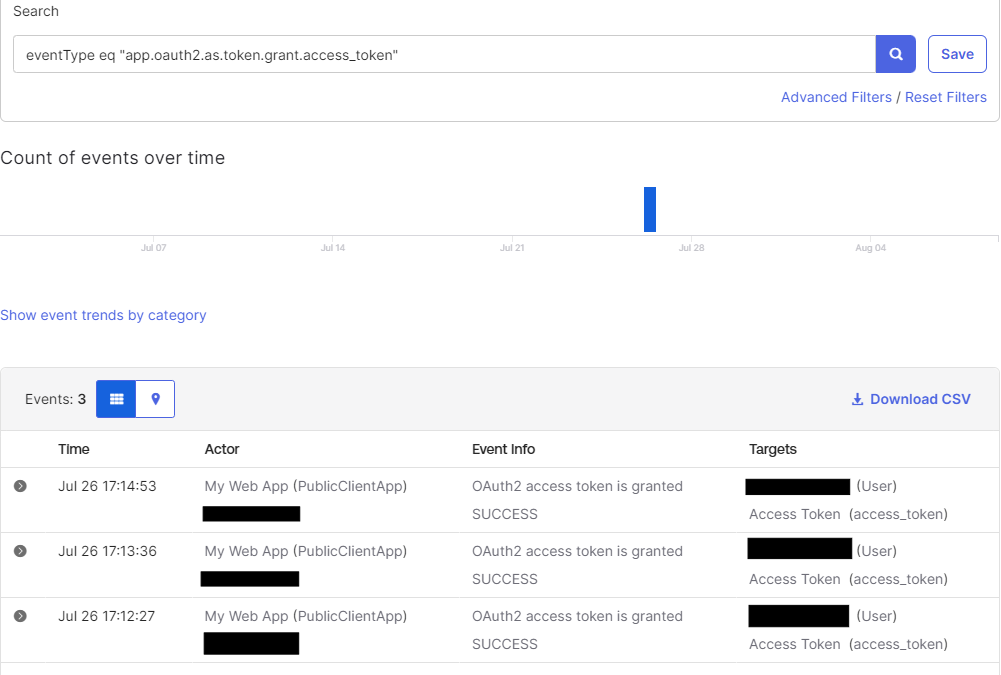Select the blue bar in the events histogram
1001x675 pixels.
[650, 209]
